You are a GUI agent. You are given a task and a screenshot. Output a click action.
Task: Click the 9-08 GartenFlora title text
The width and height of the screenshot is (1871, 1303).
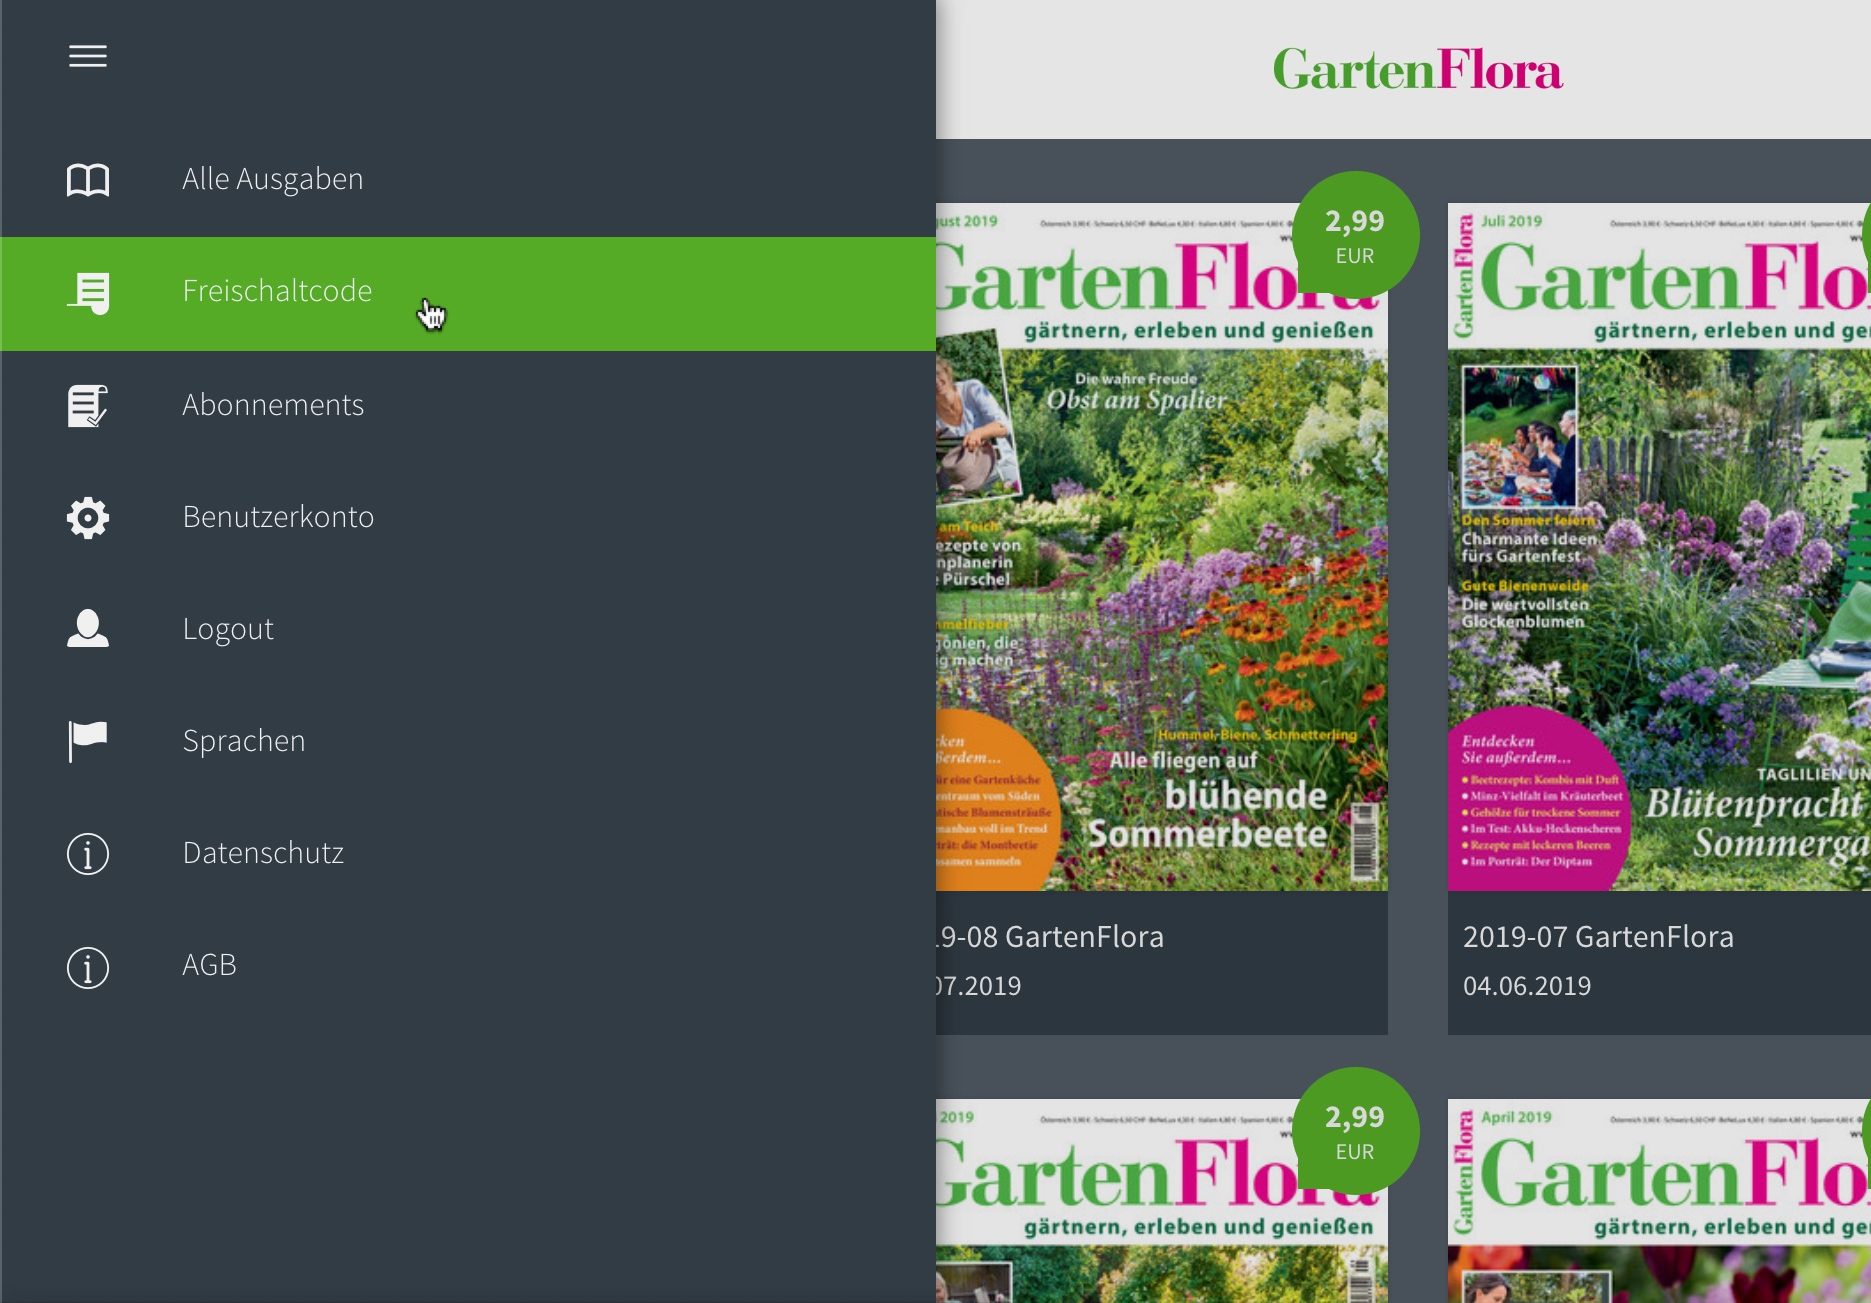pos(1050,937)
